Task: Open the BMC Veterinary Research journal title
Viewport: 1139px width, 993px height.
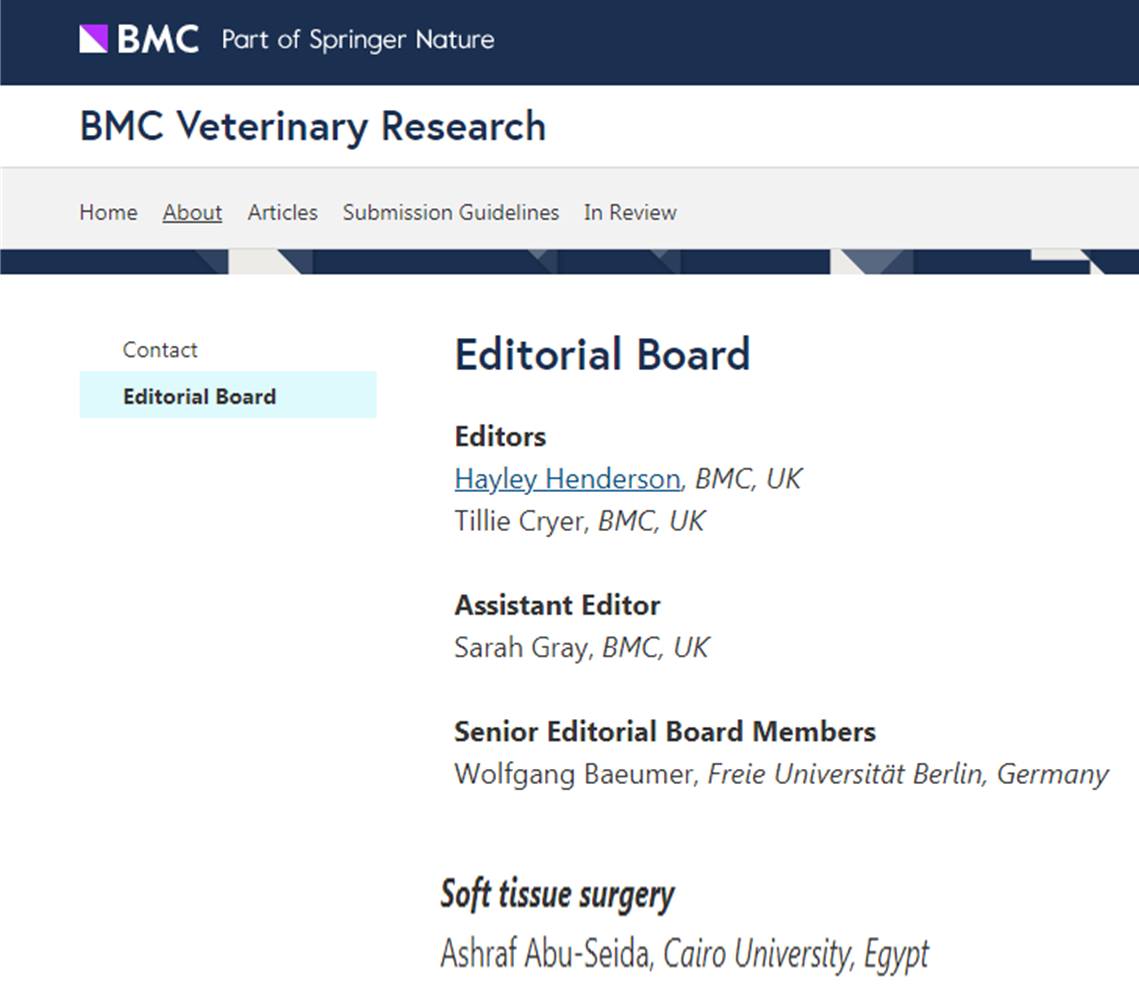Action: [x=312, y=127]
